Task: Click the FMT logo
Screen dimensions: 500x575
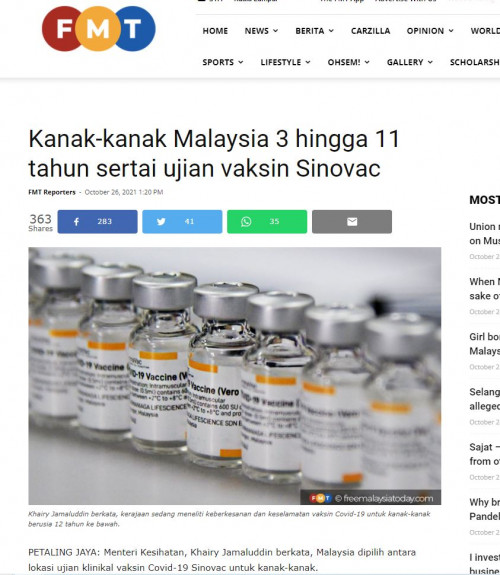Action: click(x=99, y=29)
